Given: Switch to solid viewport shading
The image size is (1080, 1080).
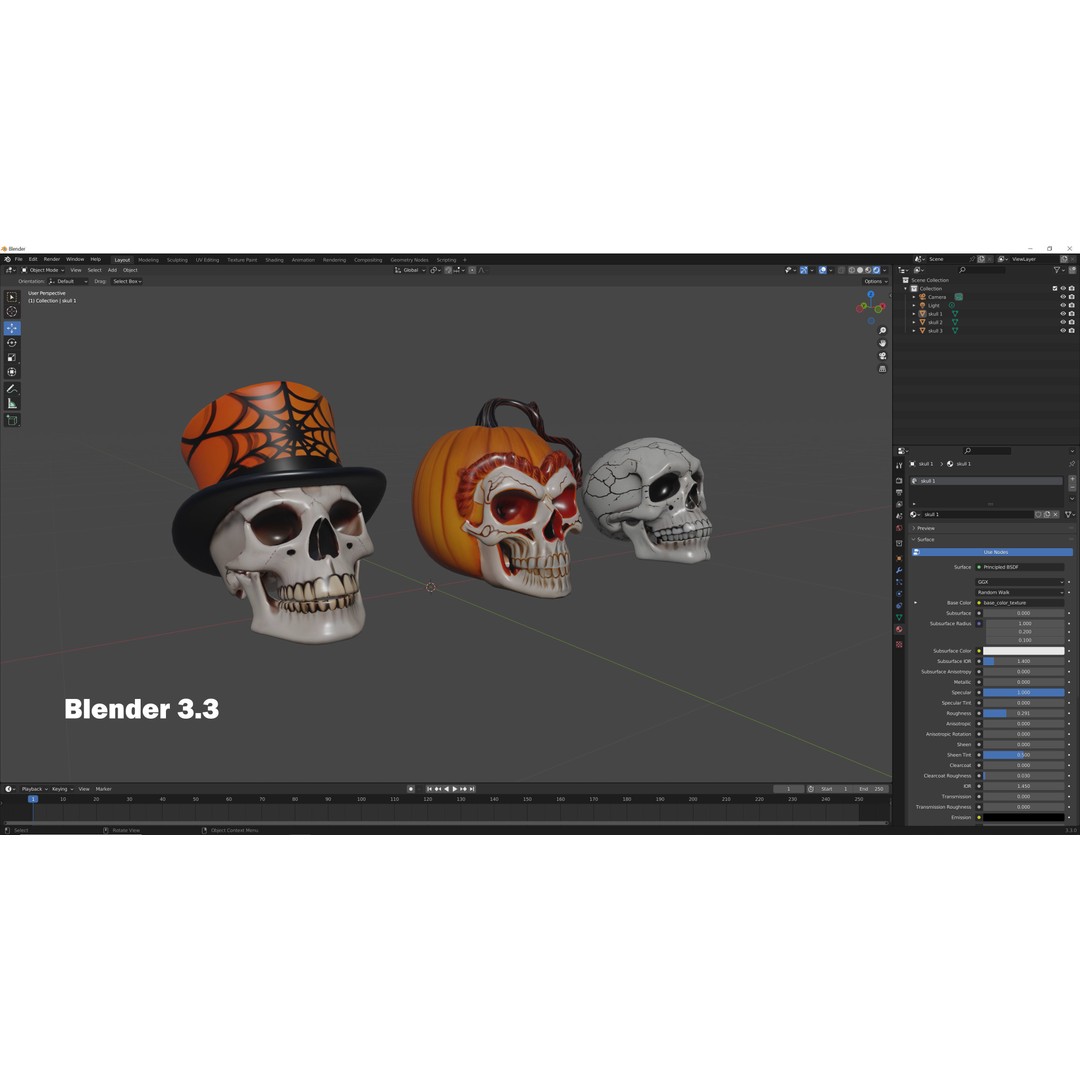Looking at the screenshot, I should (860, 270).
